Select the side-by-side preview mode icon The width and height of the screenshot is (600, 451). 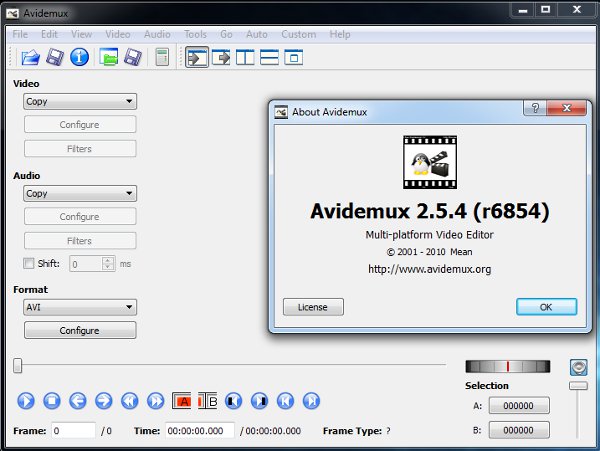click(x=245, y=58)
